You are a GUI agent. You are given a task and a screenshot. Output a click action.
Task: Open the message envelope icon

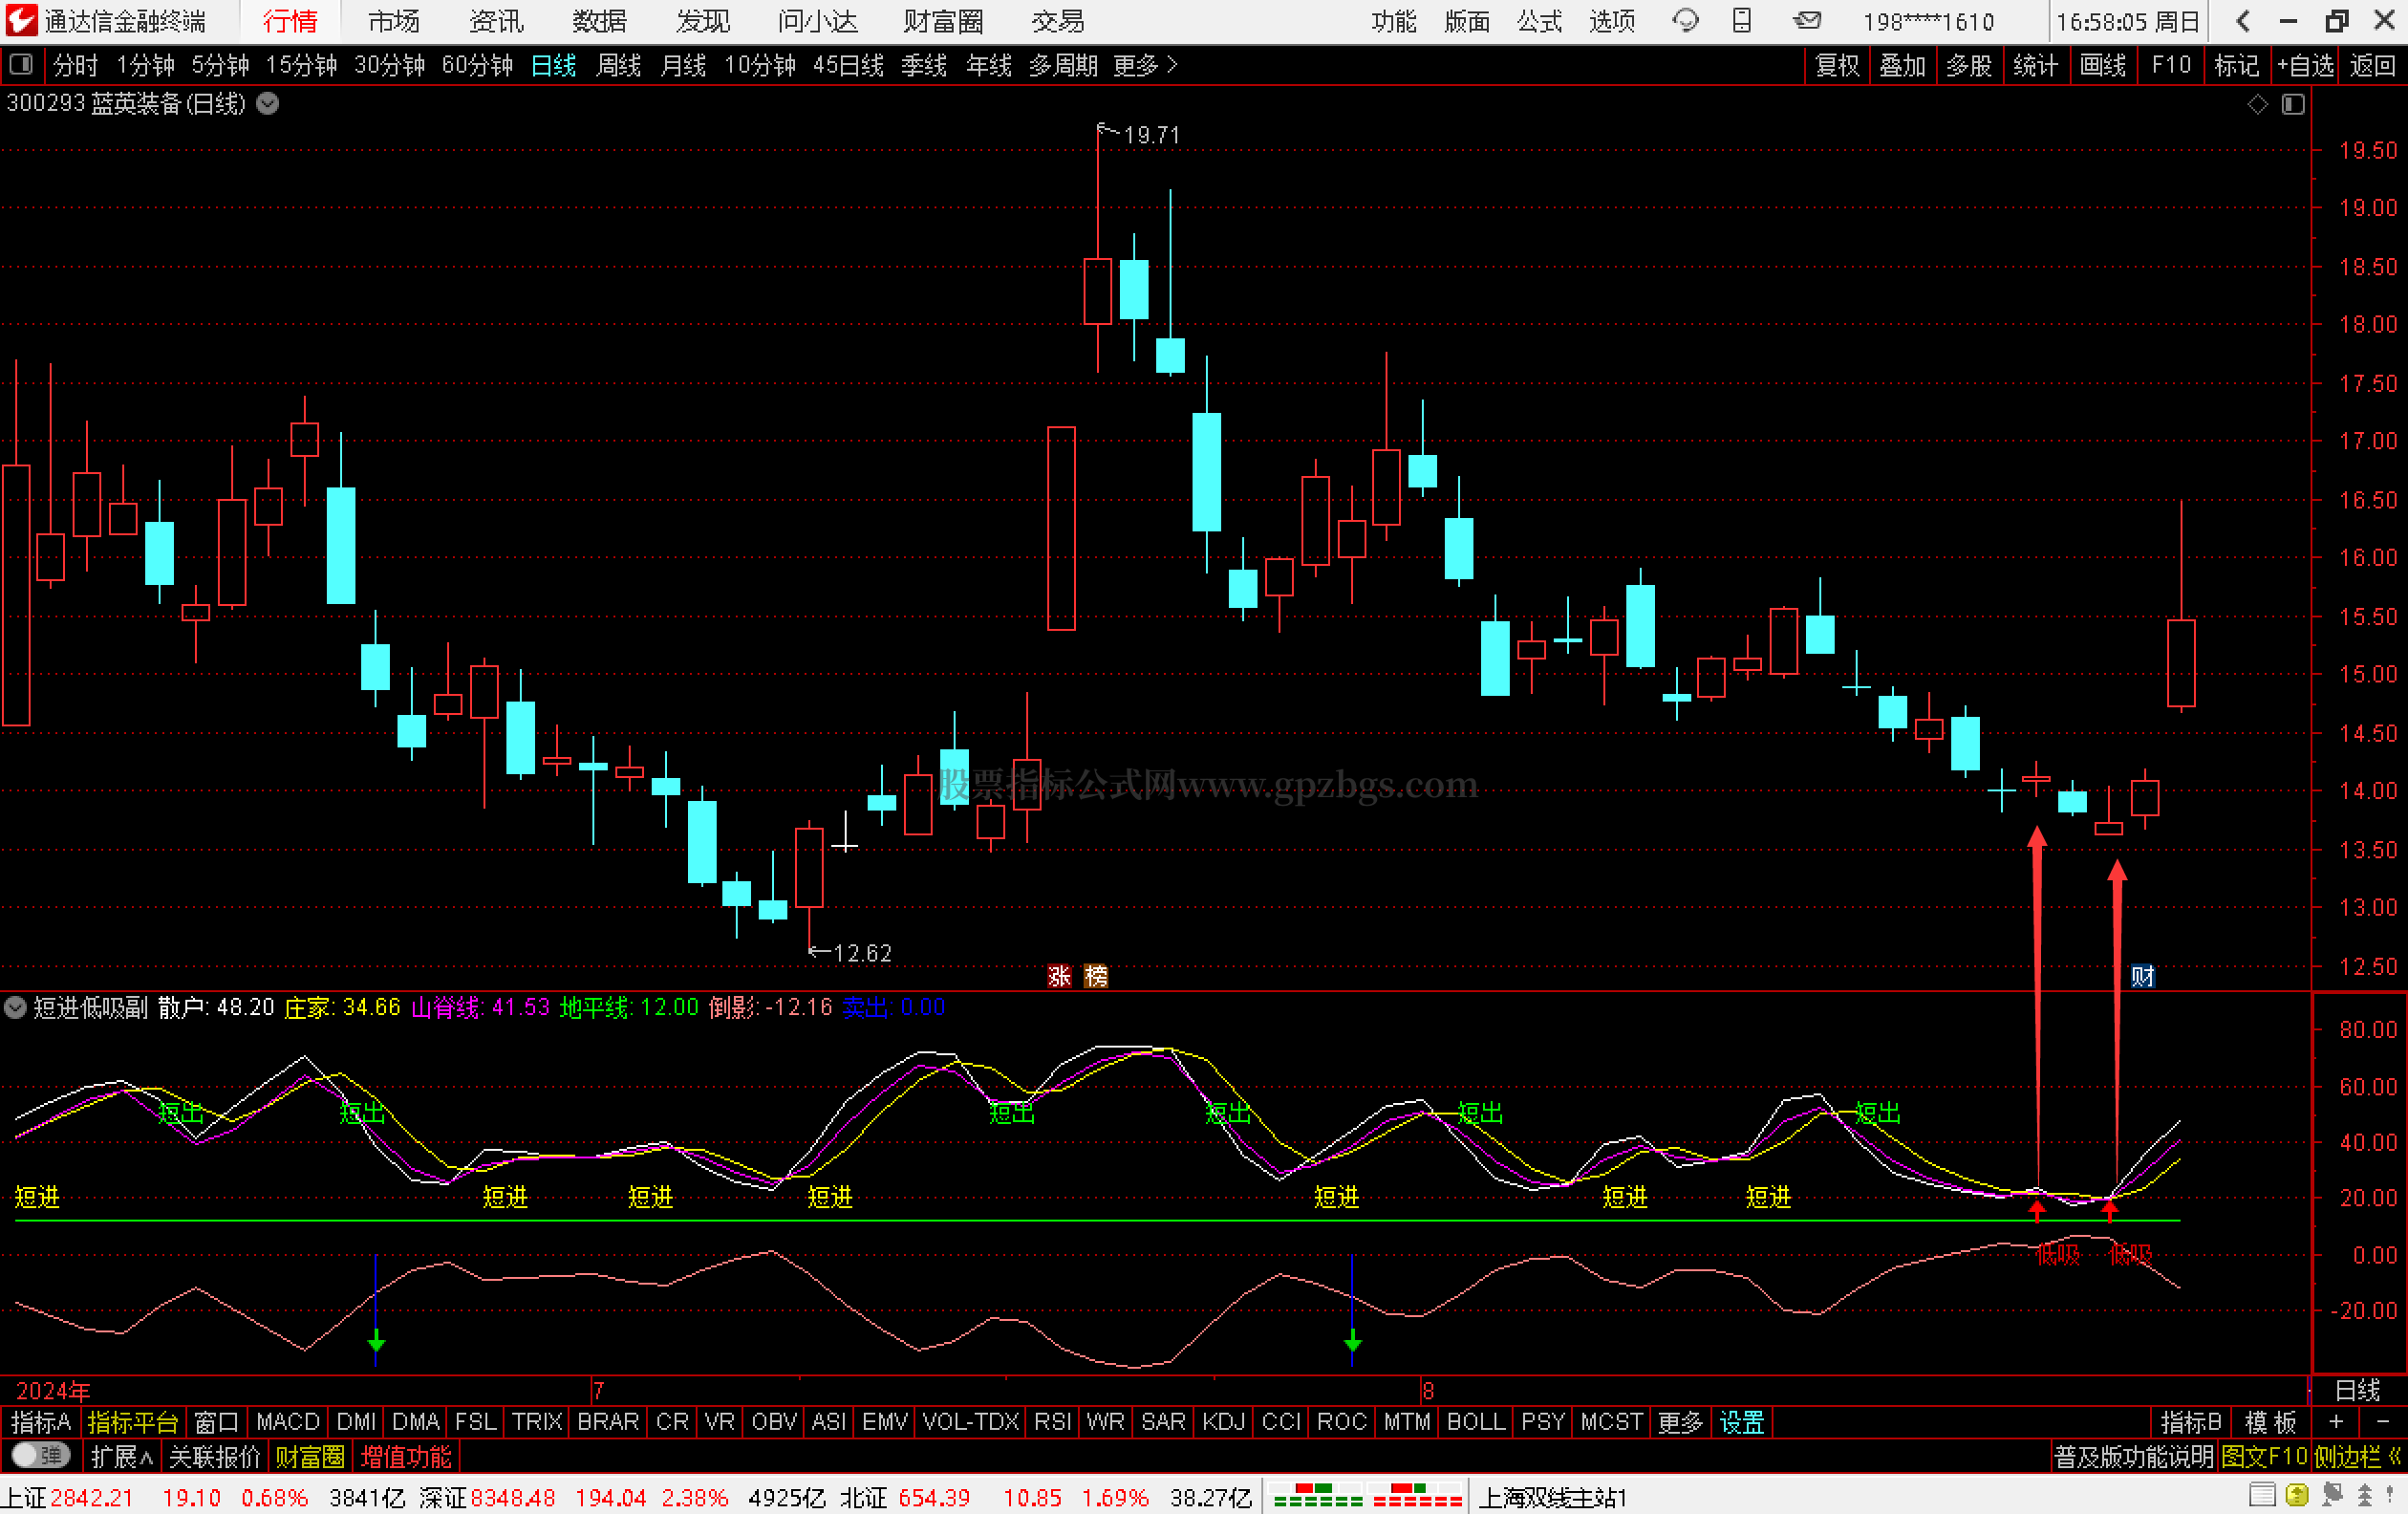click(x=1806, y=20)
